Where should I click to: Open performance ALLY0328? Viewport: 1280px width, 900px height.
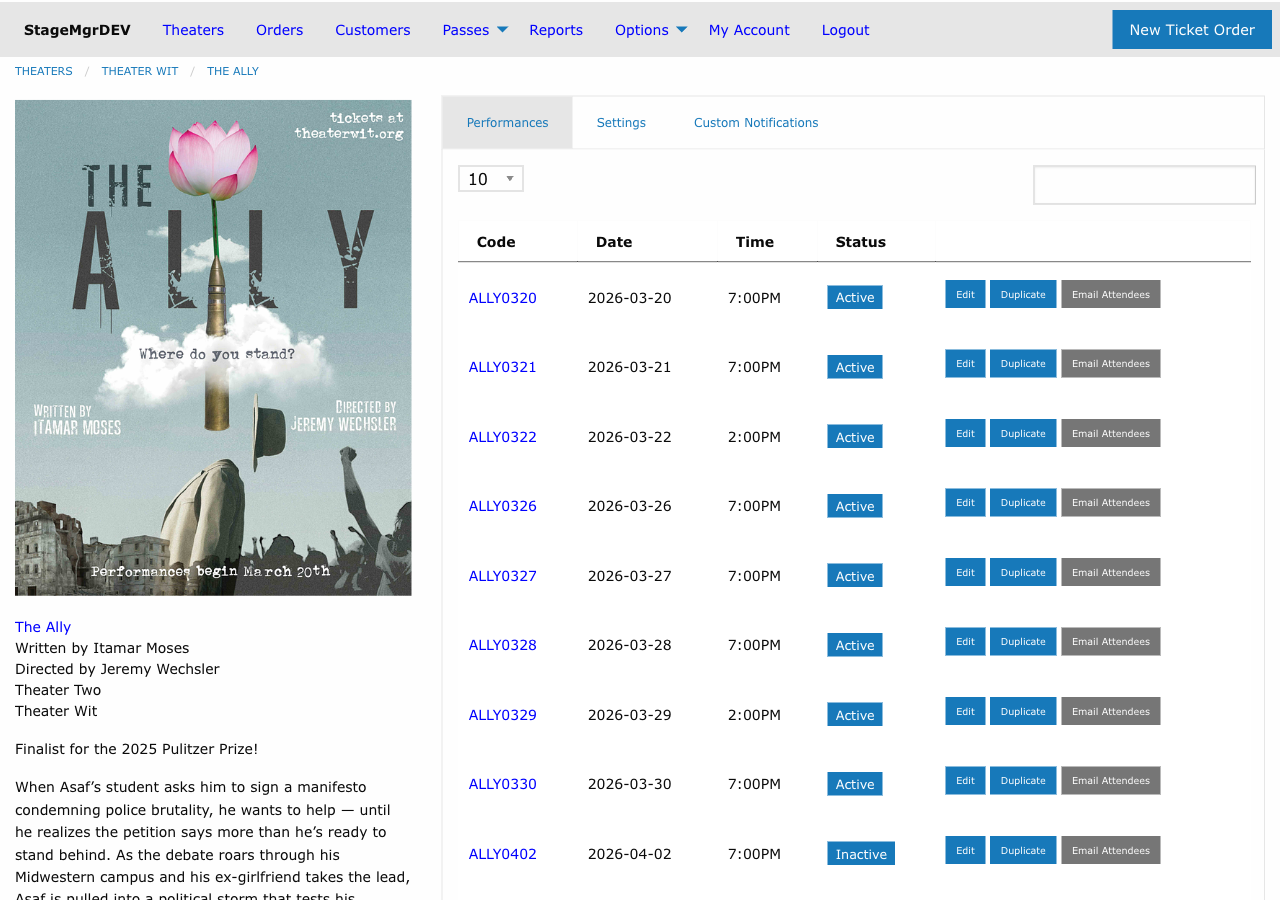[503, 645]
